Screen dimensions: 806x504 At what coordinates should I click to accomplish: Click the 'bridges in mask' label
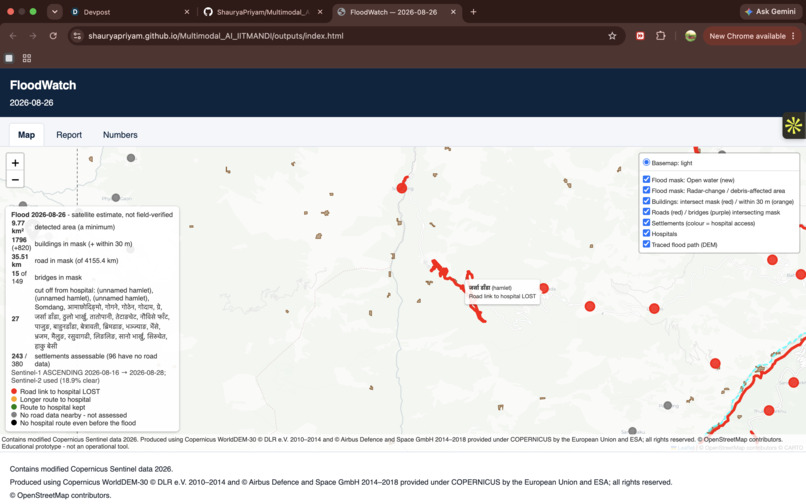click(58, 277)
